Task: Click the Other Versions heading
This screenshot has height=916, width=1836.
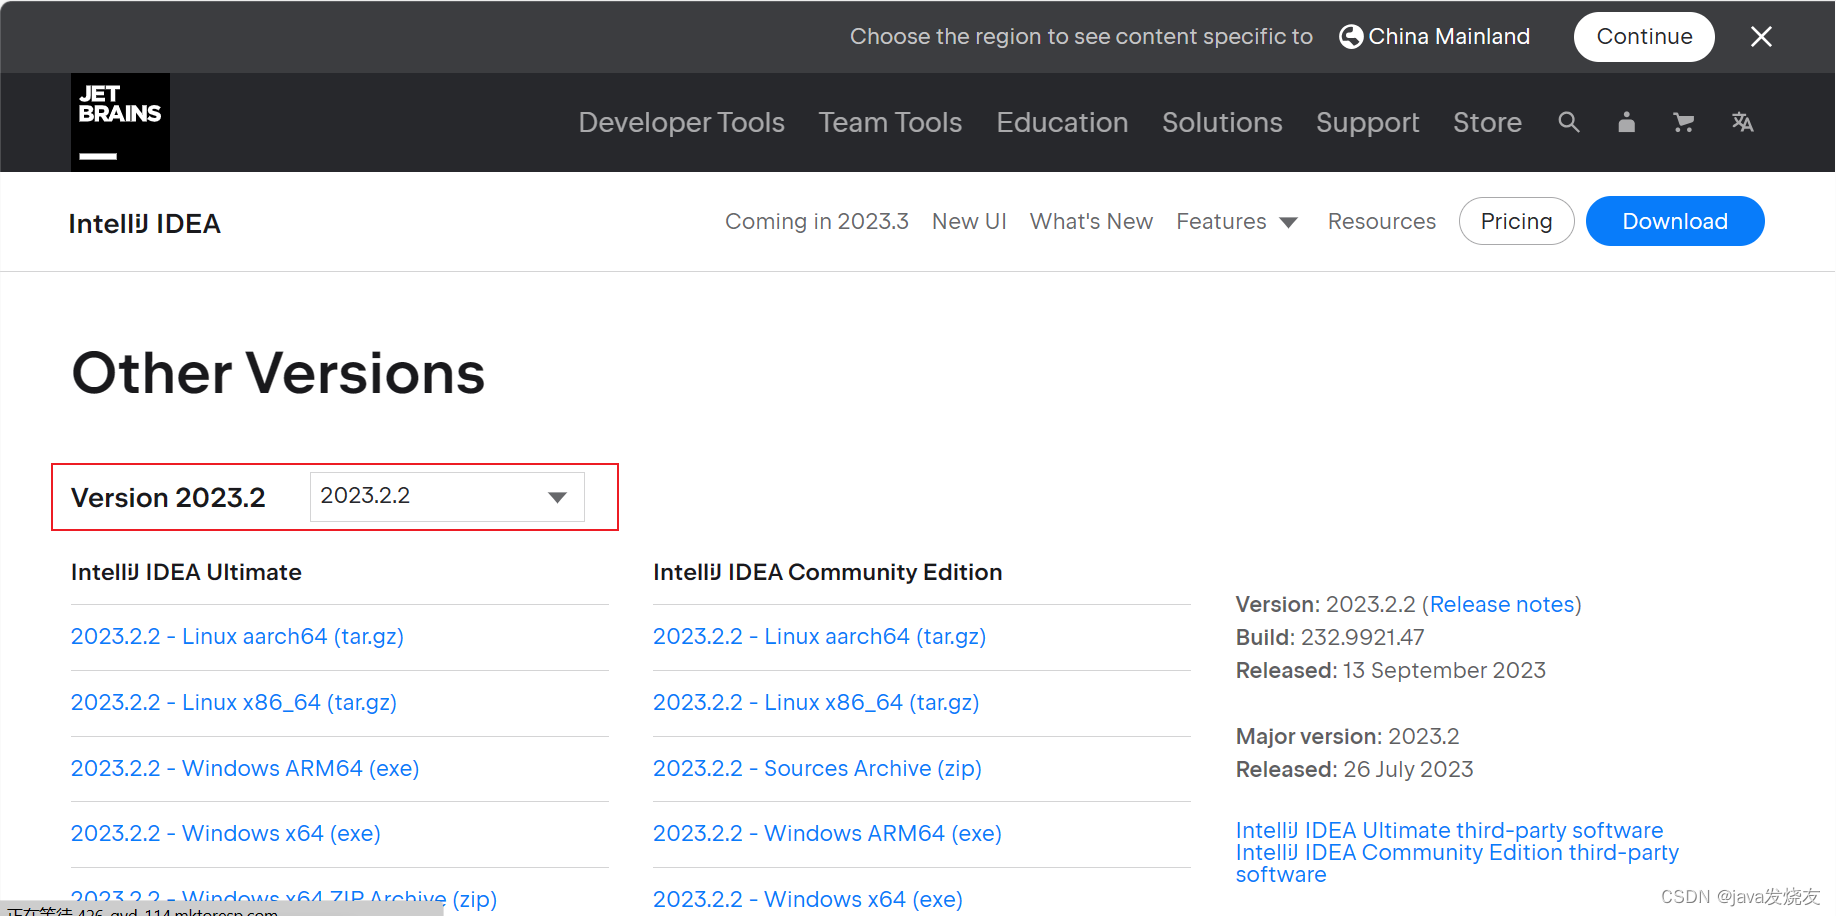Action: click(x=278, y=373)
